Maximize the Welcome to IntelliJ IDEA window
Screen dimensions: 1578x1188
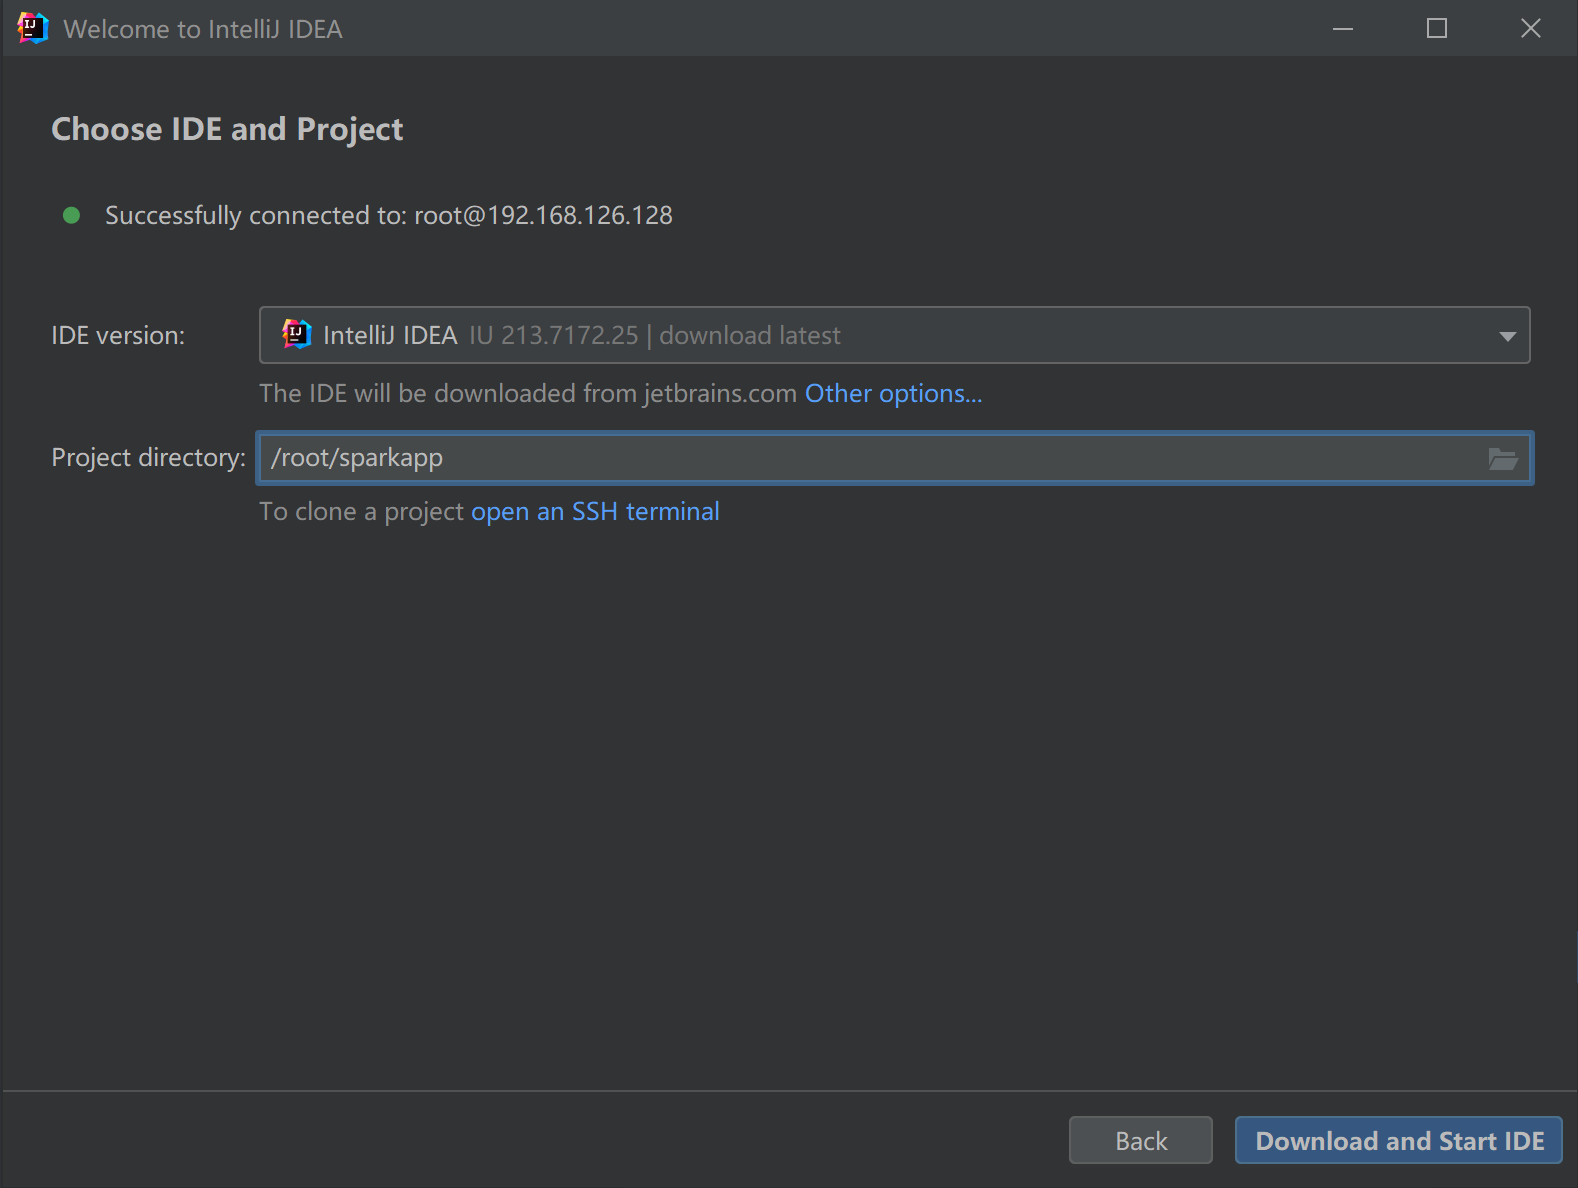click(1437, 28)
